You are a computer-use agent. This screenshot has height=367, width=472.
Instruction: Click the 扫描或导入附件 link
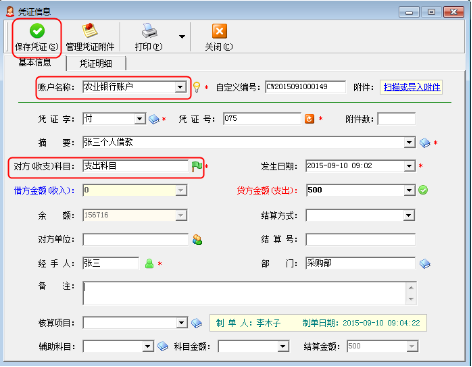412,87
